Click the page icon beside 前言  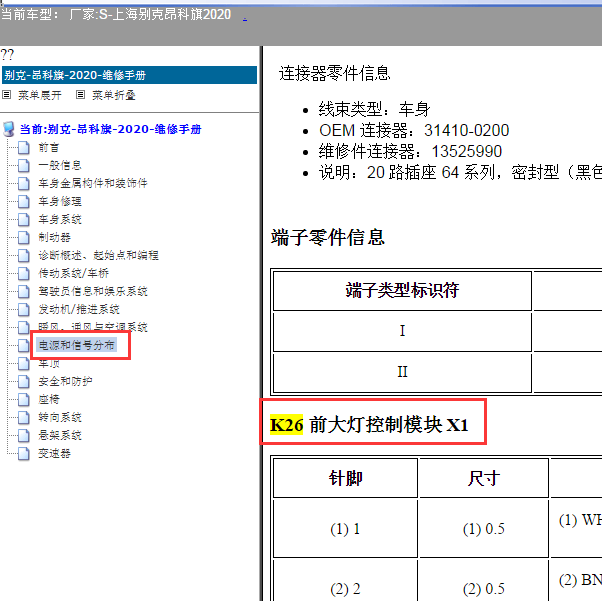pos(24,147)
